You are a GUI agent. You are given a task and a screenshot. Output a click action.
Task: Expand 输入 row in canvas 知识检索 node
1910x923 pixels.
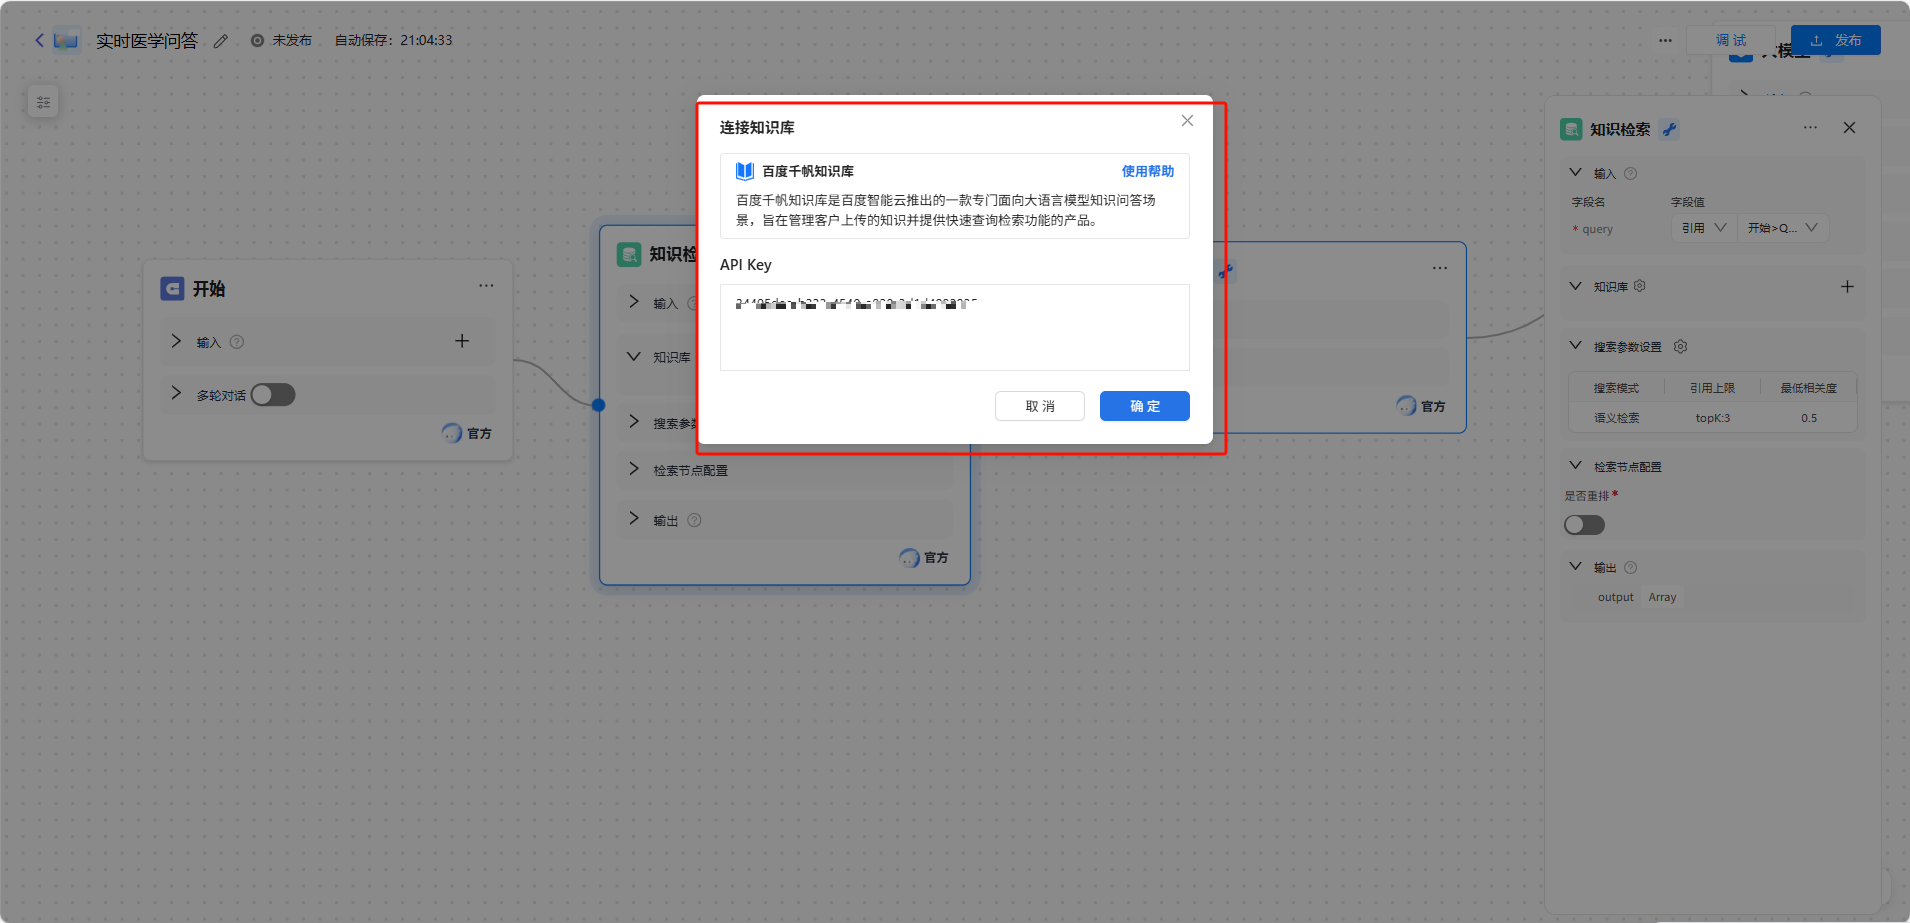634,301
